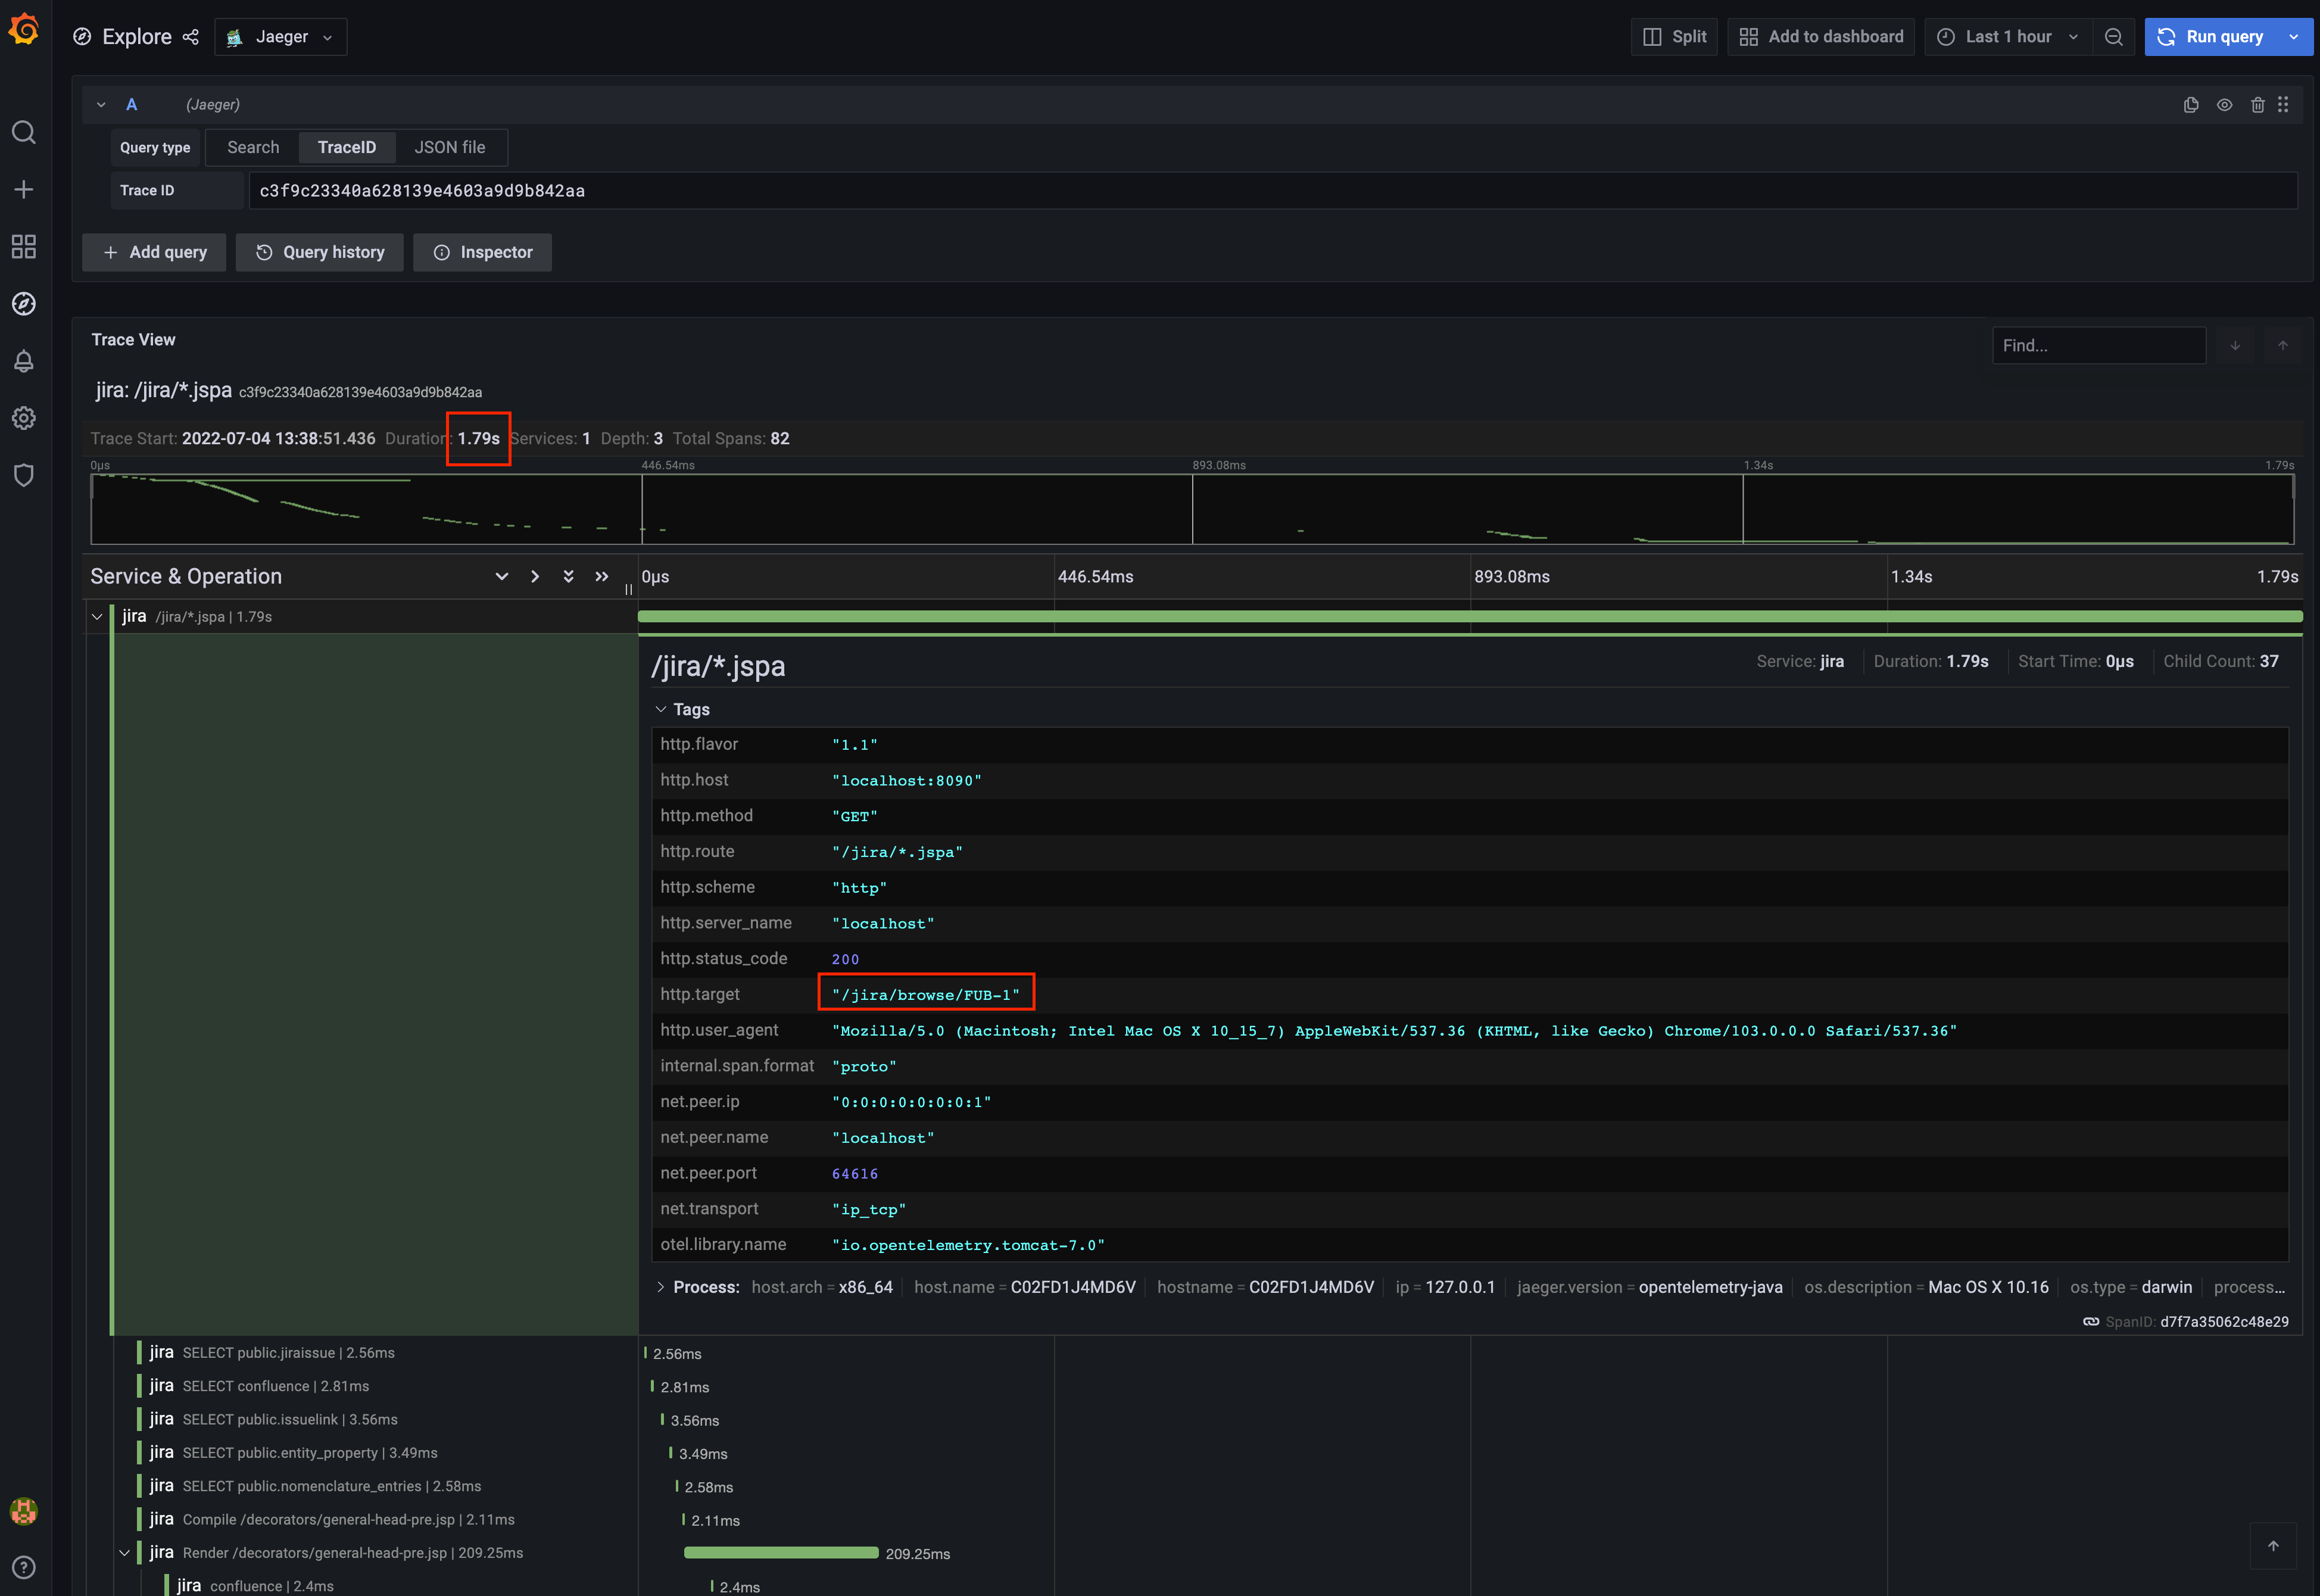Click the Server Admin shield icon
Screen dimensions: 2320x1596
pos(24,475)
